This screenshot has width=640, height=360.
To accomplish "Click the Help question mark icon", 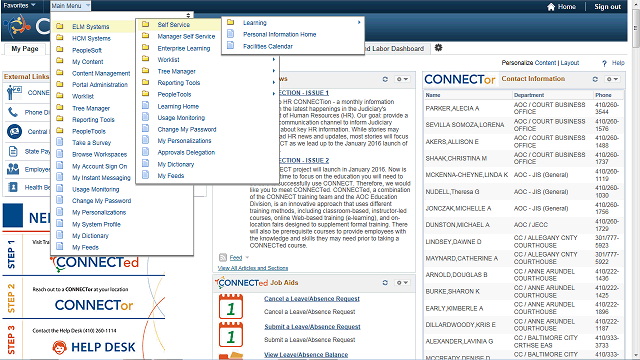I will [604, 63].
